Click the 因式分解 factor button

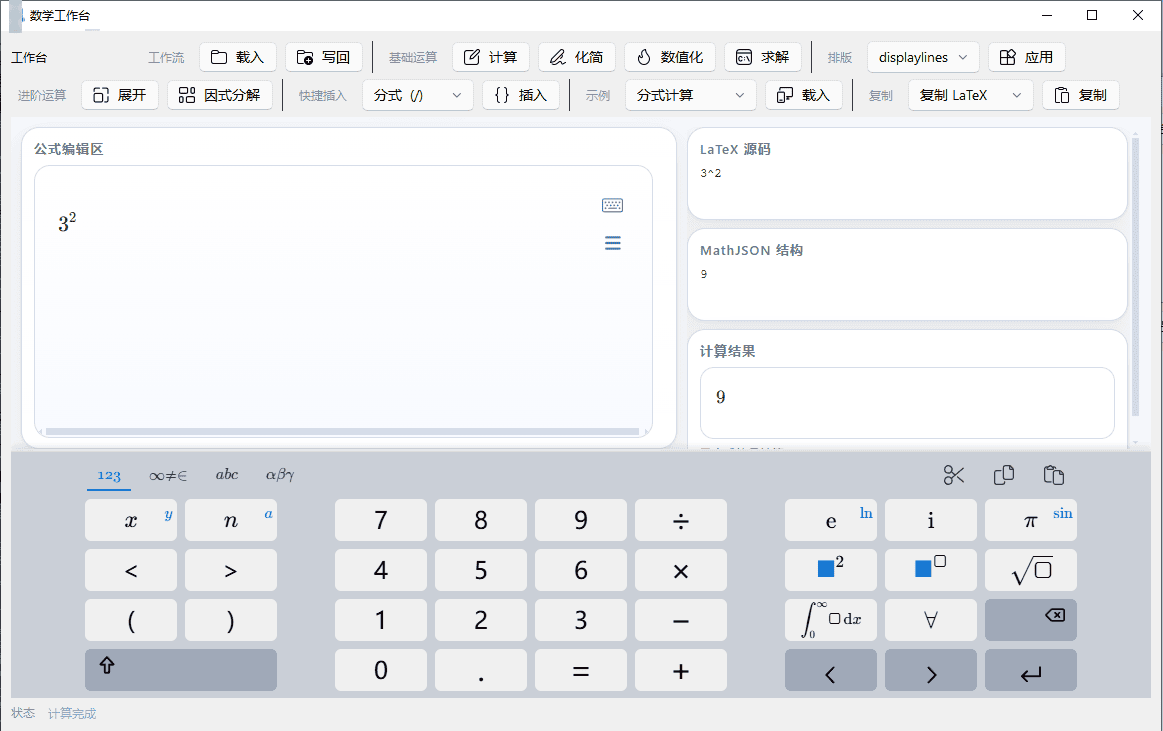(220, 95)
